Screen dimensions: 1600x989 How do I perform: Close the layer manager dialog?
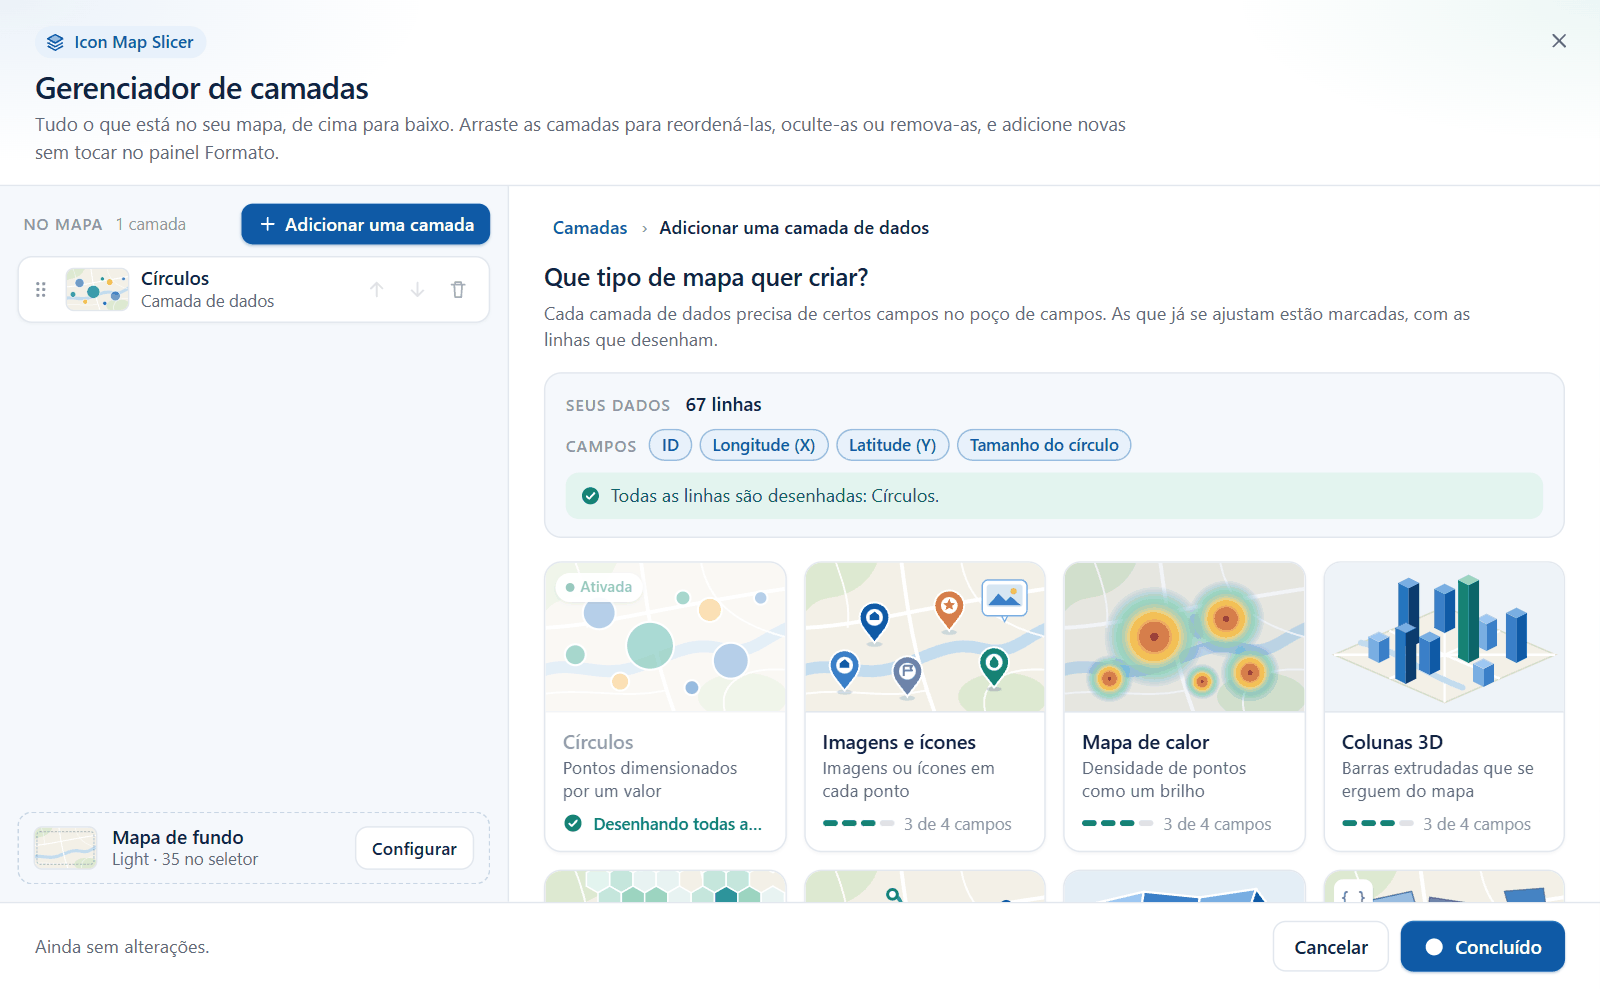[1559, 41]
